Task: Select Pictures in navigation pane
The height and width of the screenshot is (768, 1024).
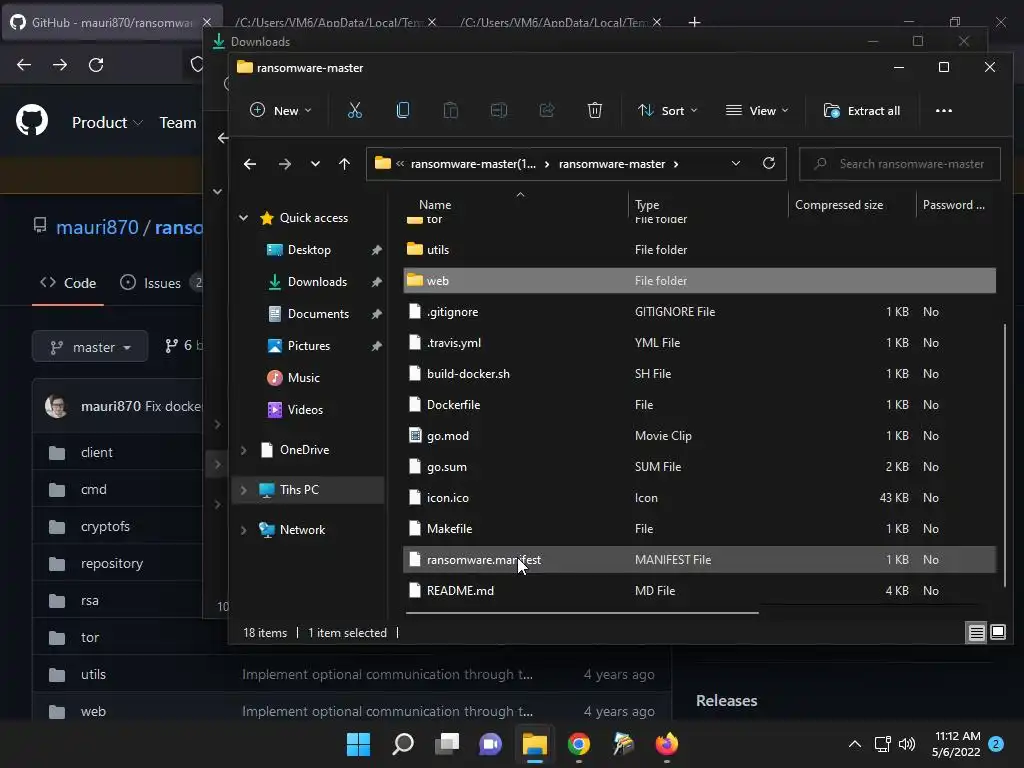Action: 309,345
